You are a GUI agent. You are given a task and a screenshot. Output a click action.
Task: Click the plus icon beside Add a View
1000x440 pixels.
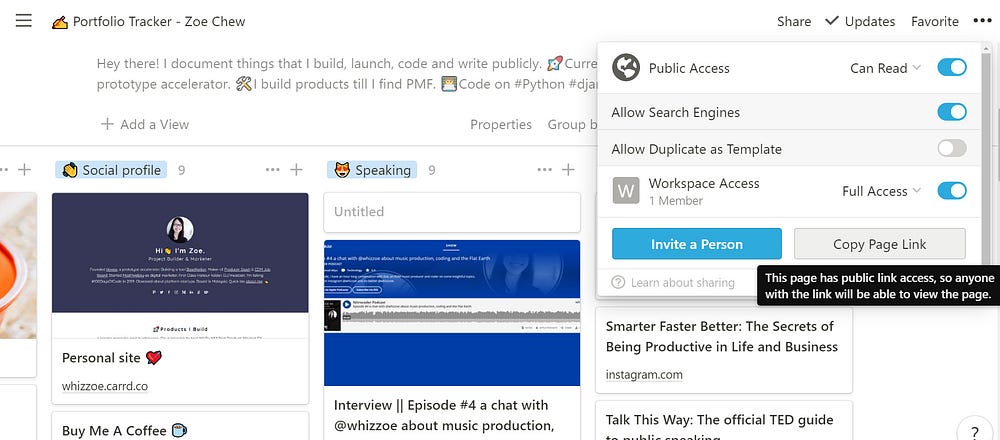pyautogui.click(x=107, y=124)
